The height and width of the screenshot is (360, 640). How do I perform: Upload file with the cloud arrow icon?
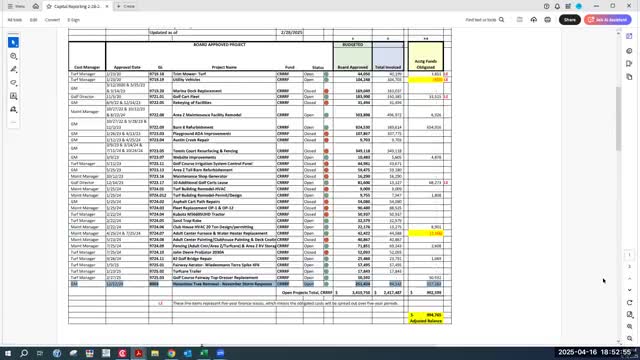coord(533,20)
